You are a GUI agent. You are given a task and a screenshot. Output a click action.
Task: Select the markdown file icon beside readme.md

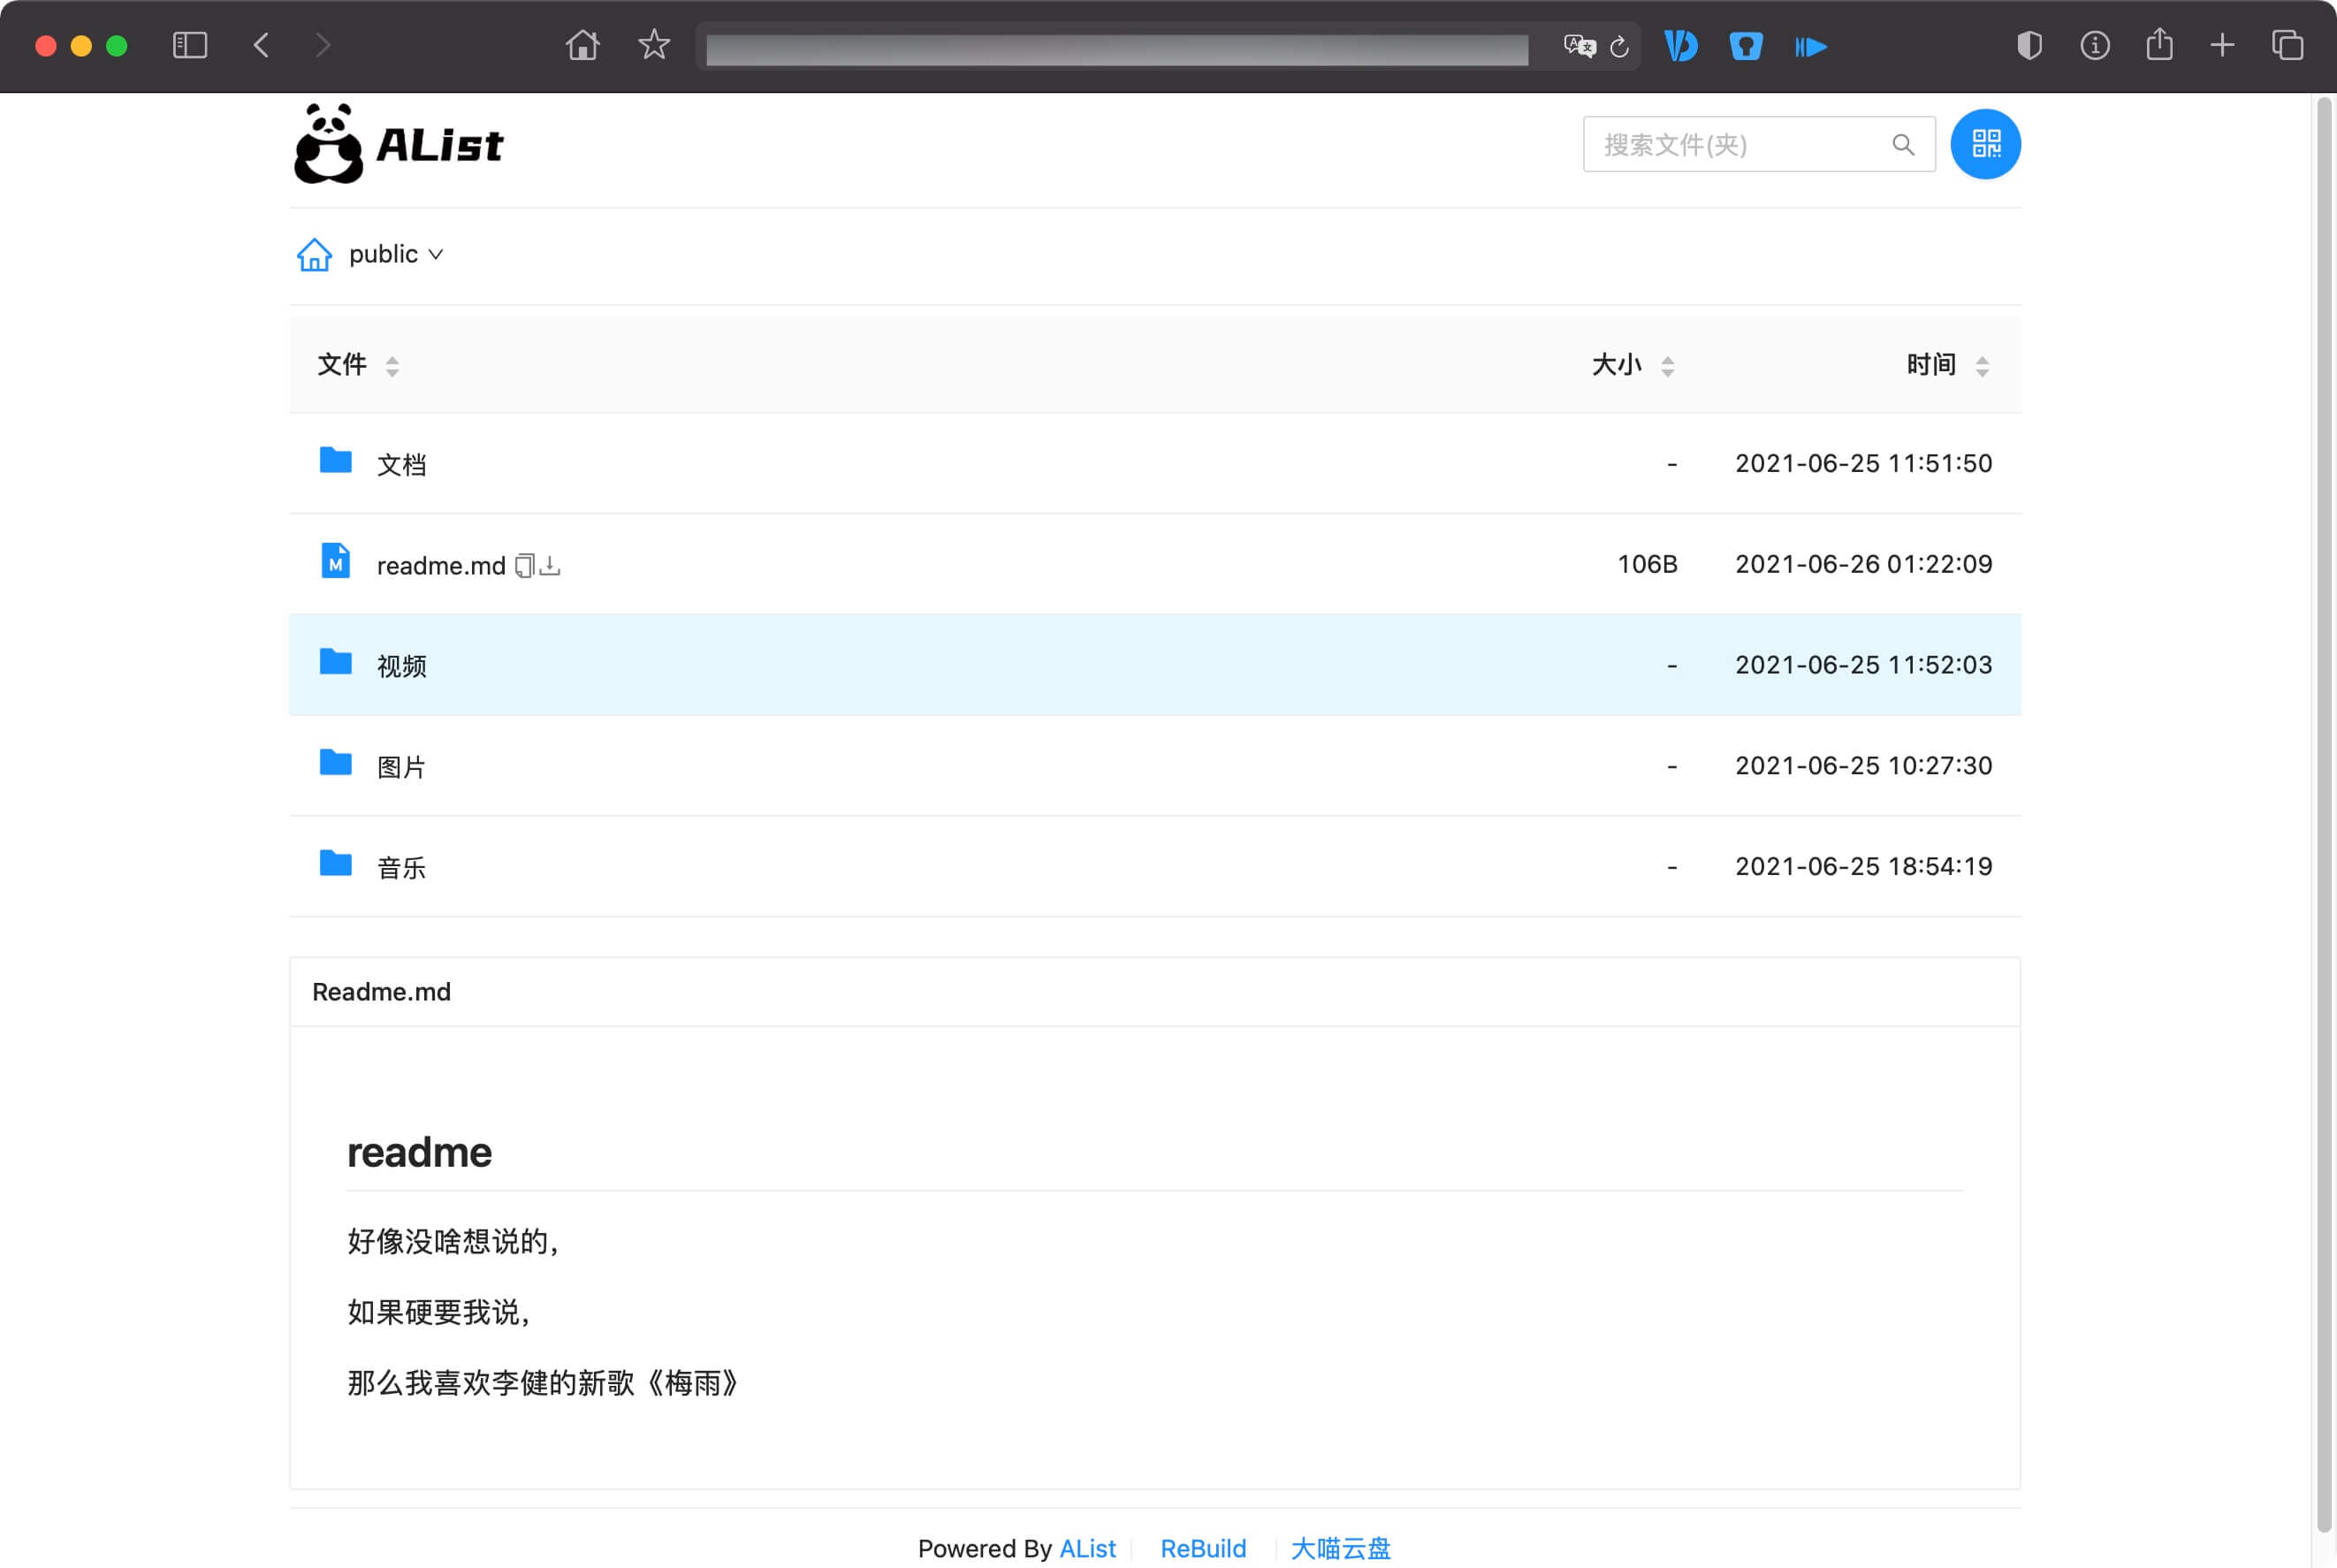click(x=335, y=561)
